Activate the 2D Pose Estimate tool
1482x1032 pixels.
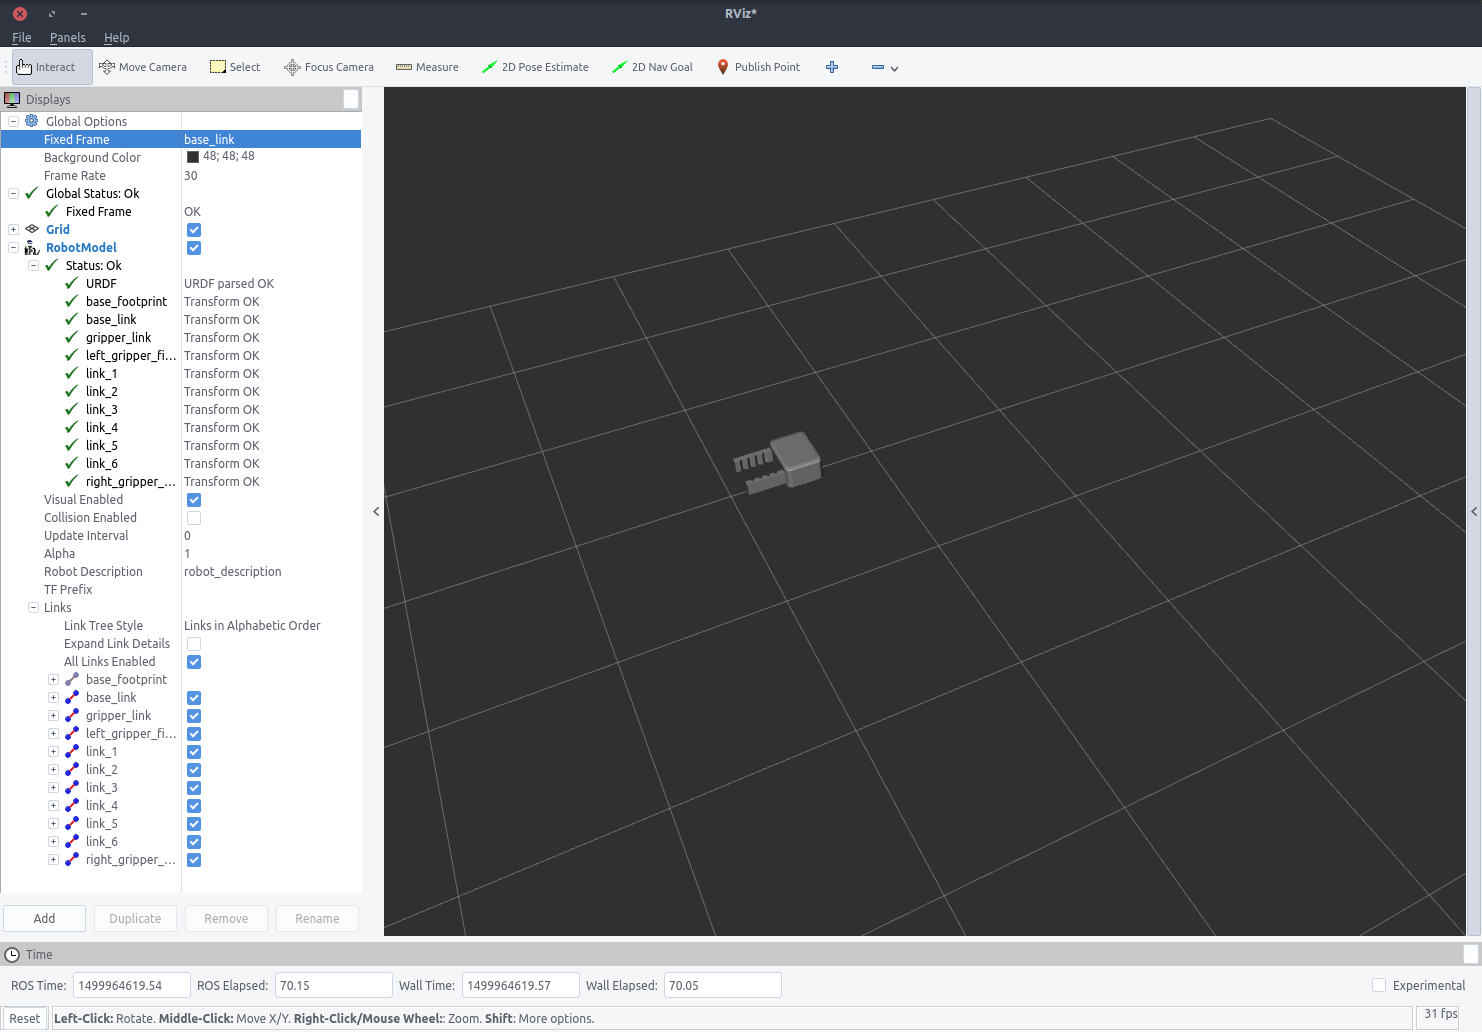535,67
